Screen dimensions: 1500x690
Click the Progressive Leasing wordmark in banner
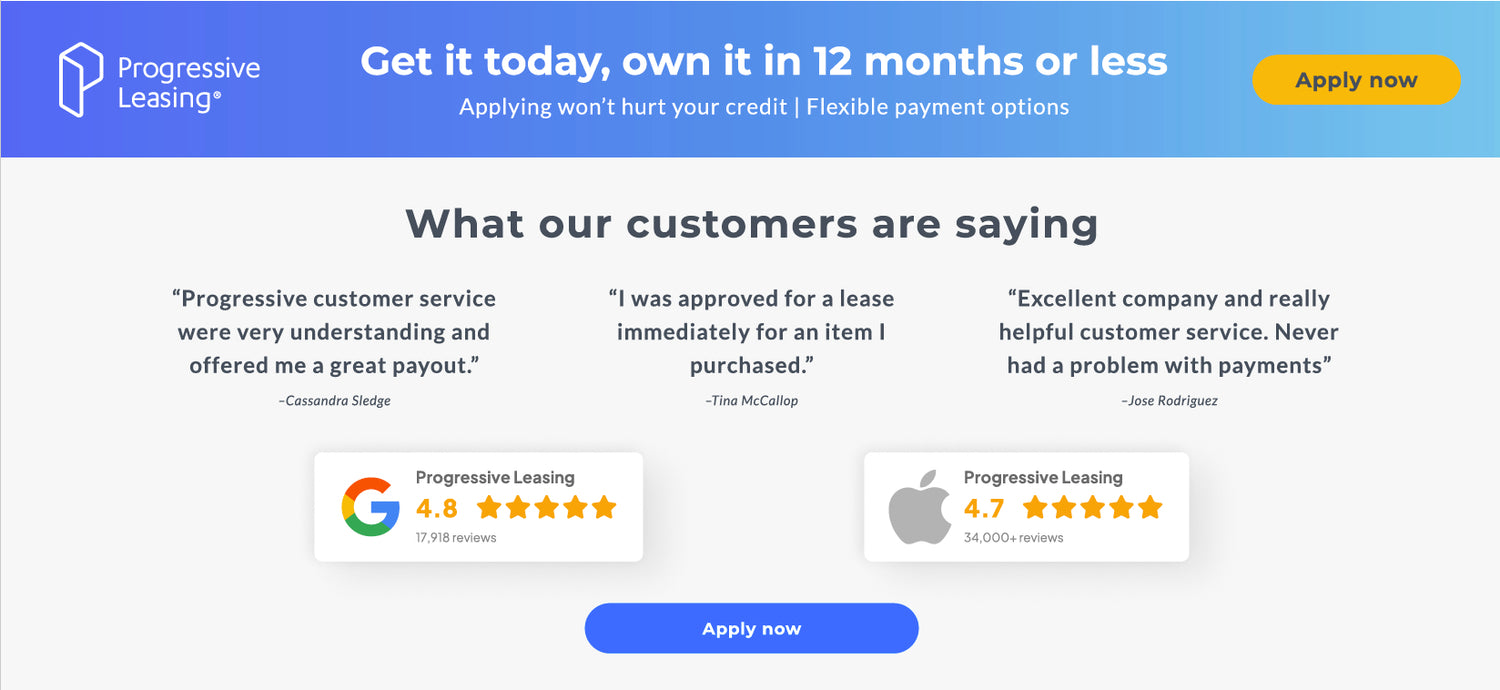tap(188, 83)
